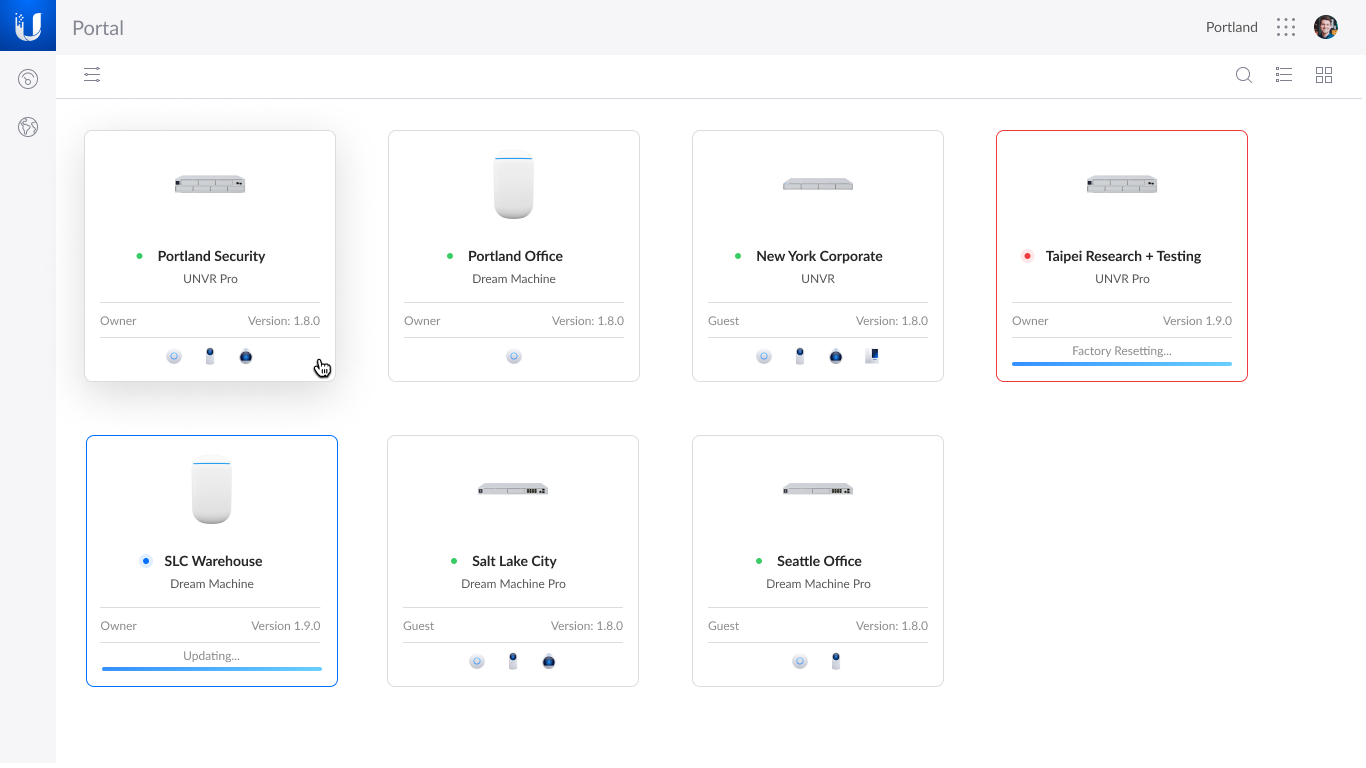Open the Portland Office console

(514, 256)
